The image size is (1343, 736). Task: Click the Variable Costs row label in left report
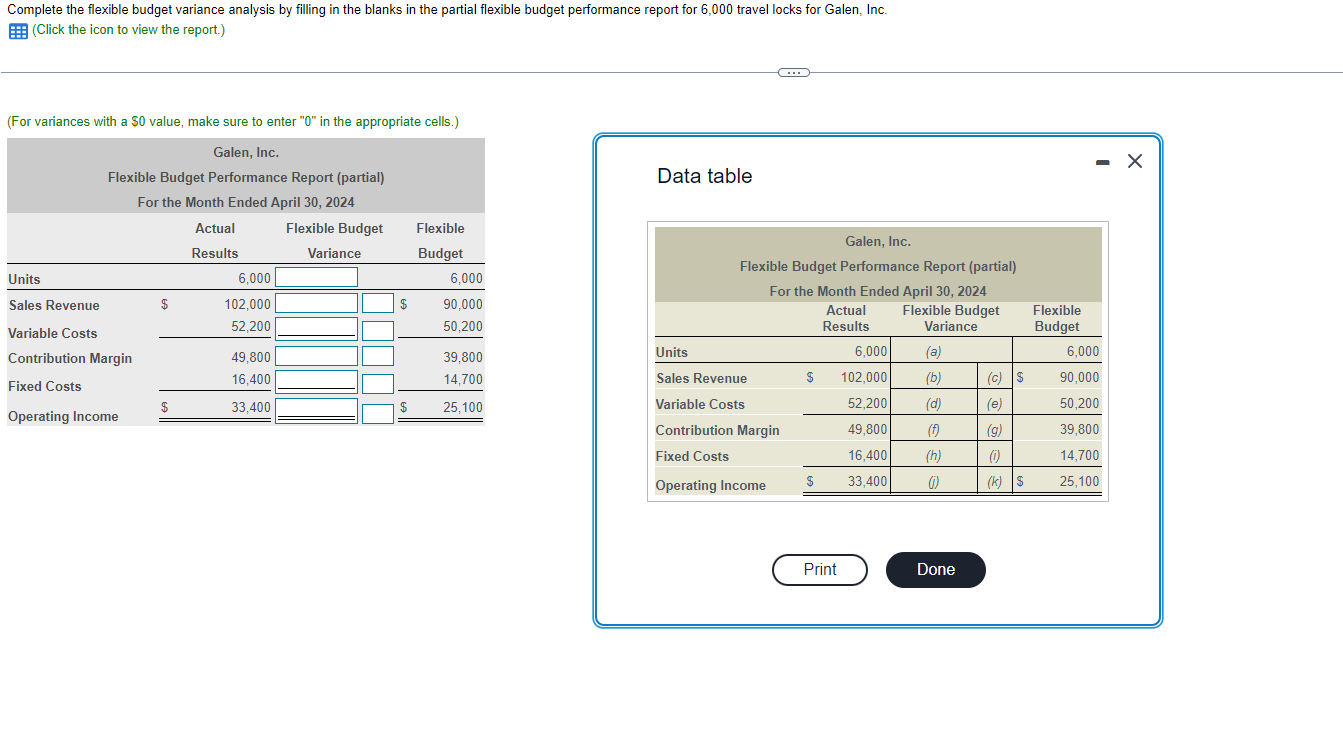point(53,333)
